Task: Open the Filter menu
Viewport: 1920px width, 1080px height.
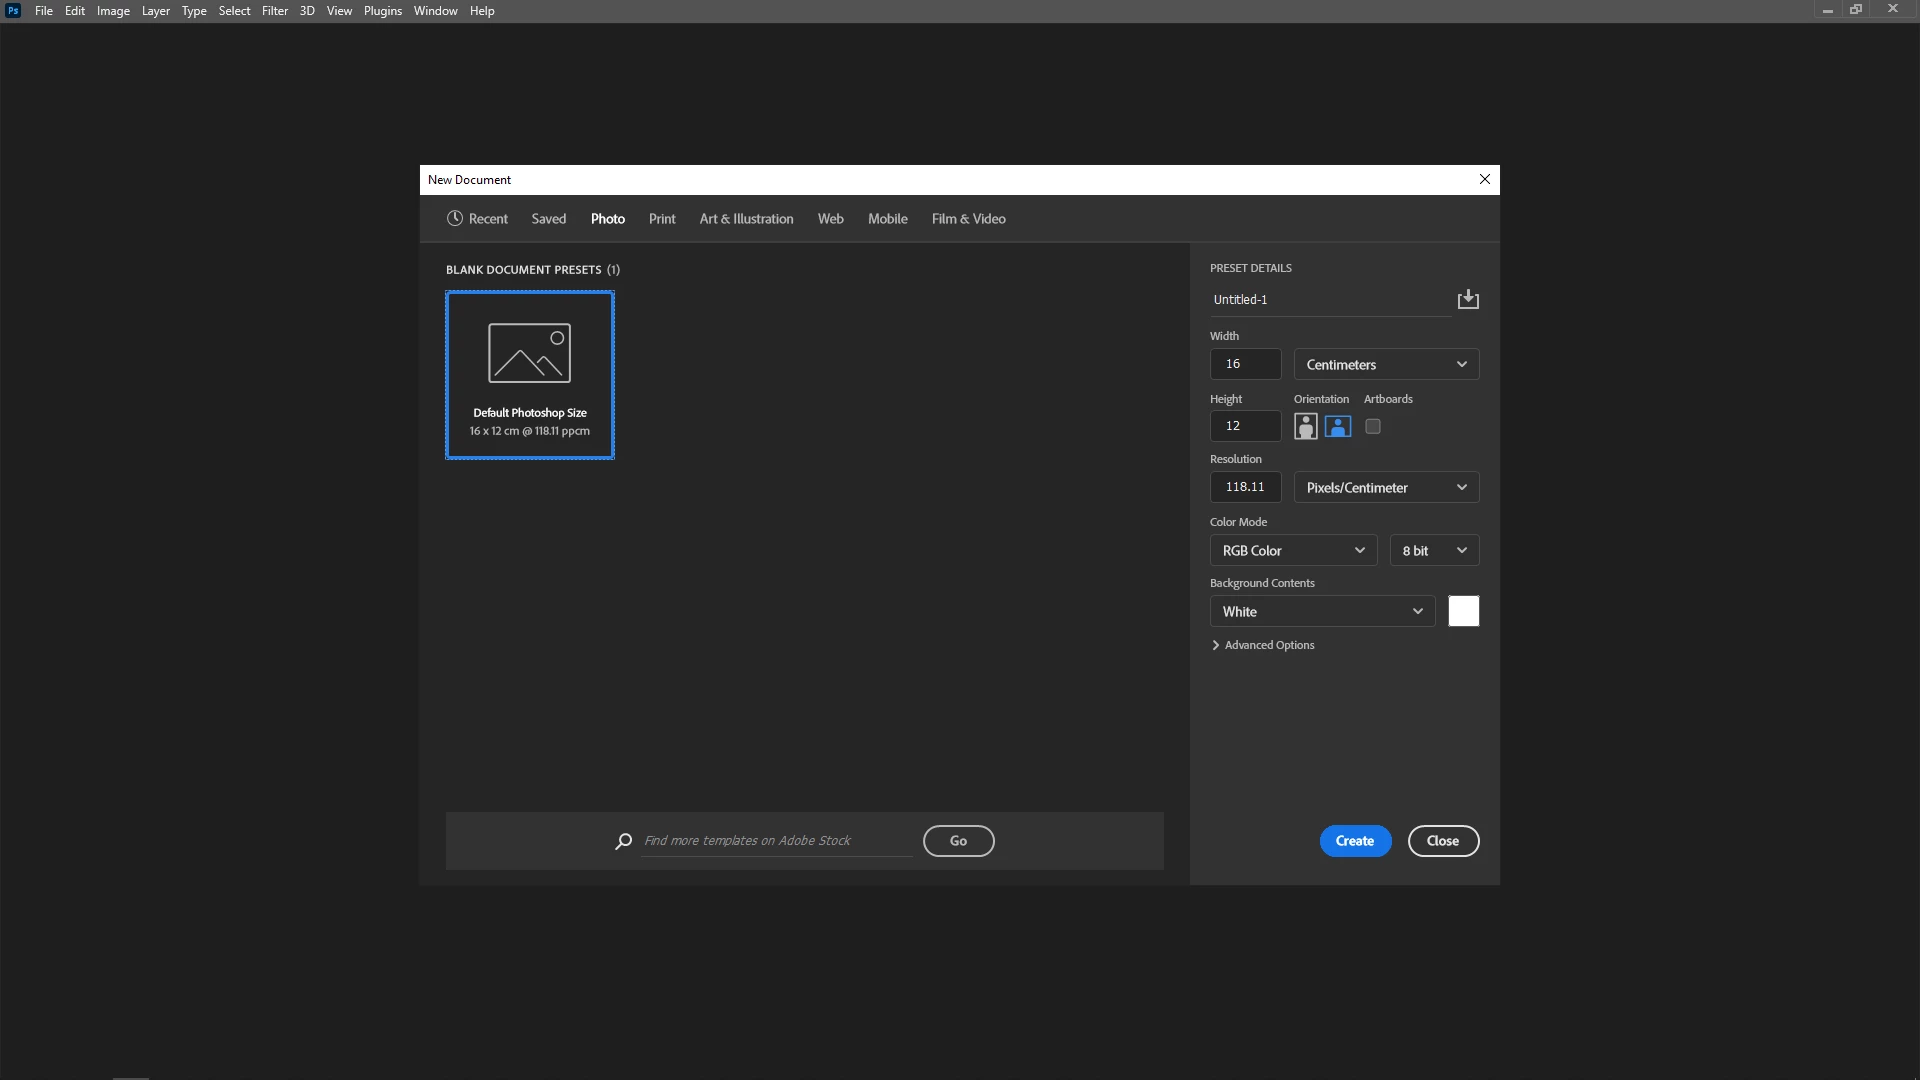Action: 274,10
